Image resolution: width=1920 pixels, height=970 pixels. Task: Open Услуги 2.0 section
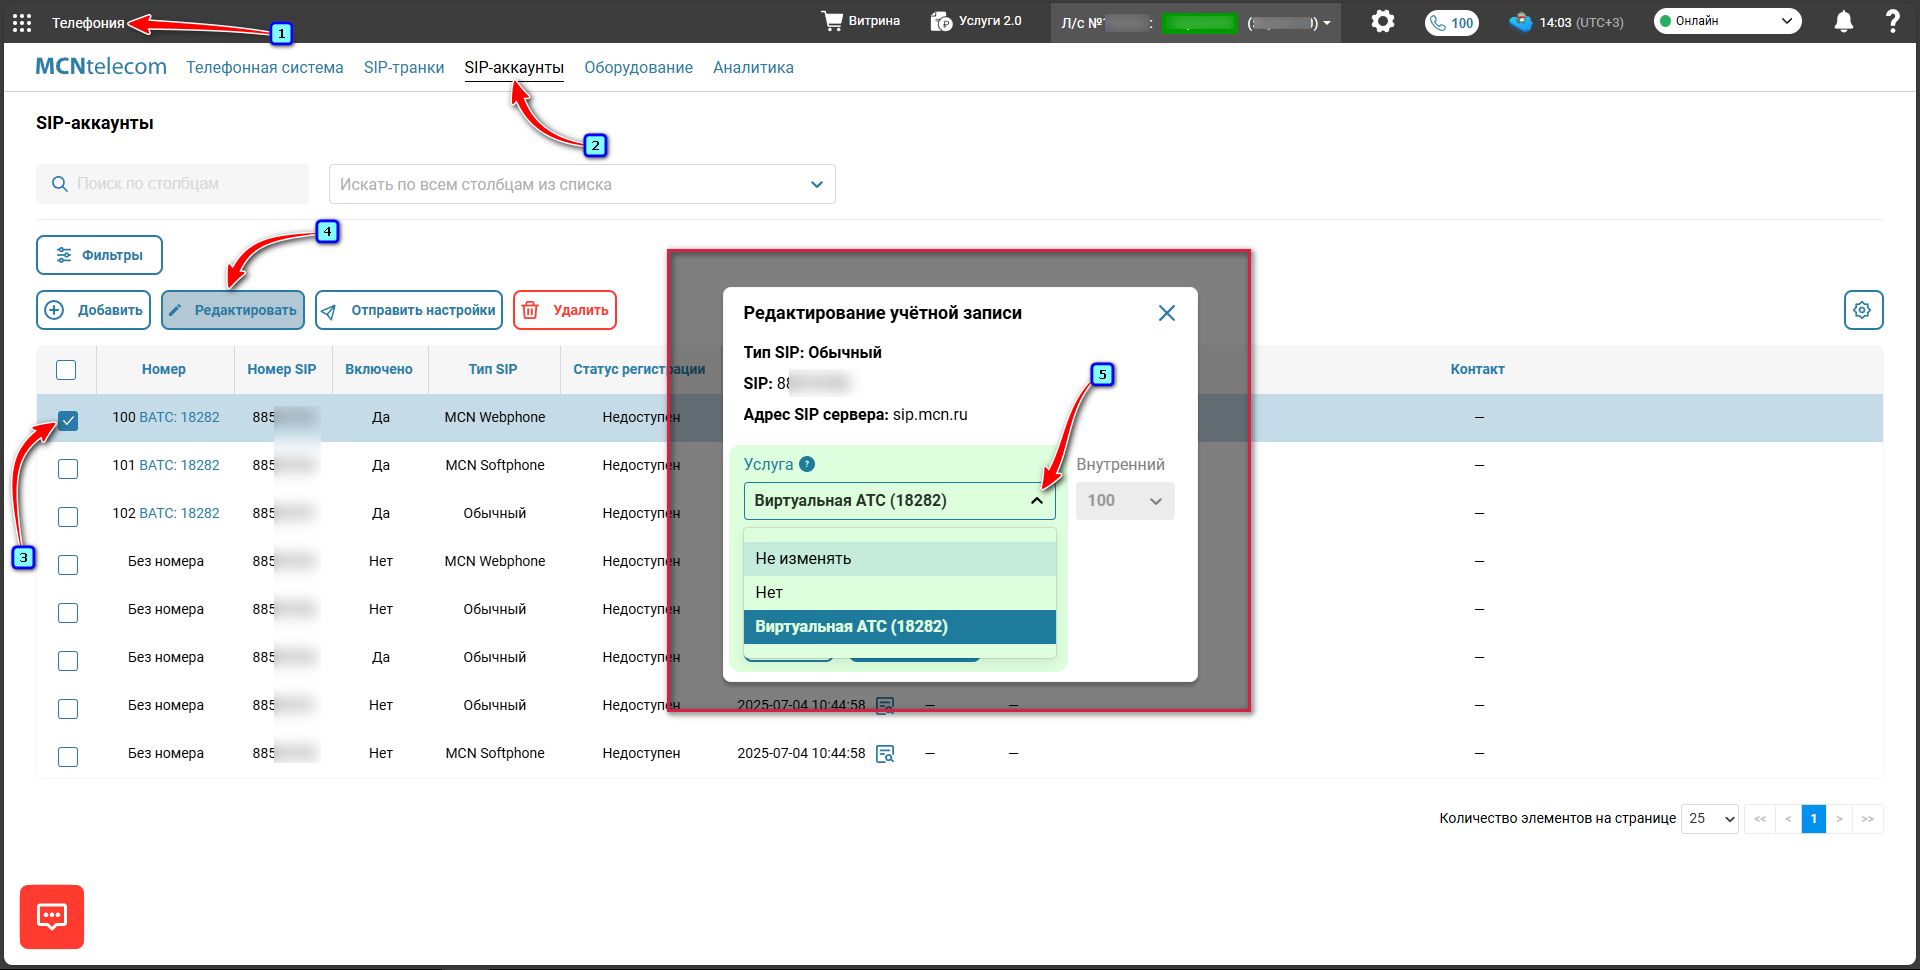976,21
